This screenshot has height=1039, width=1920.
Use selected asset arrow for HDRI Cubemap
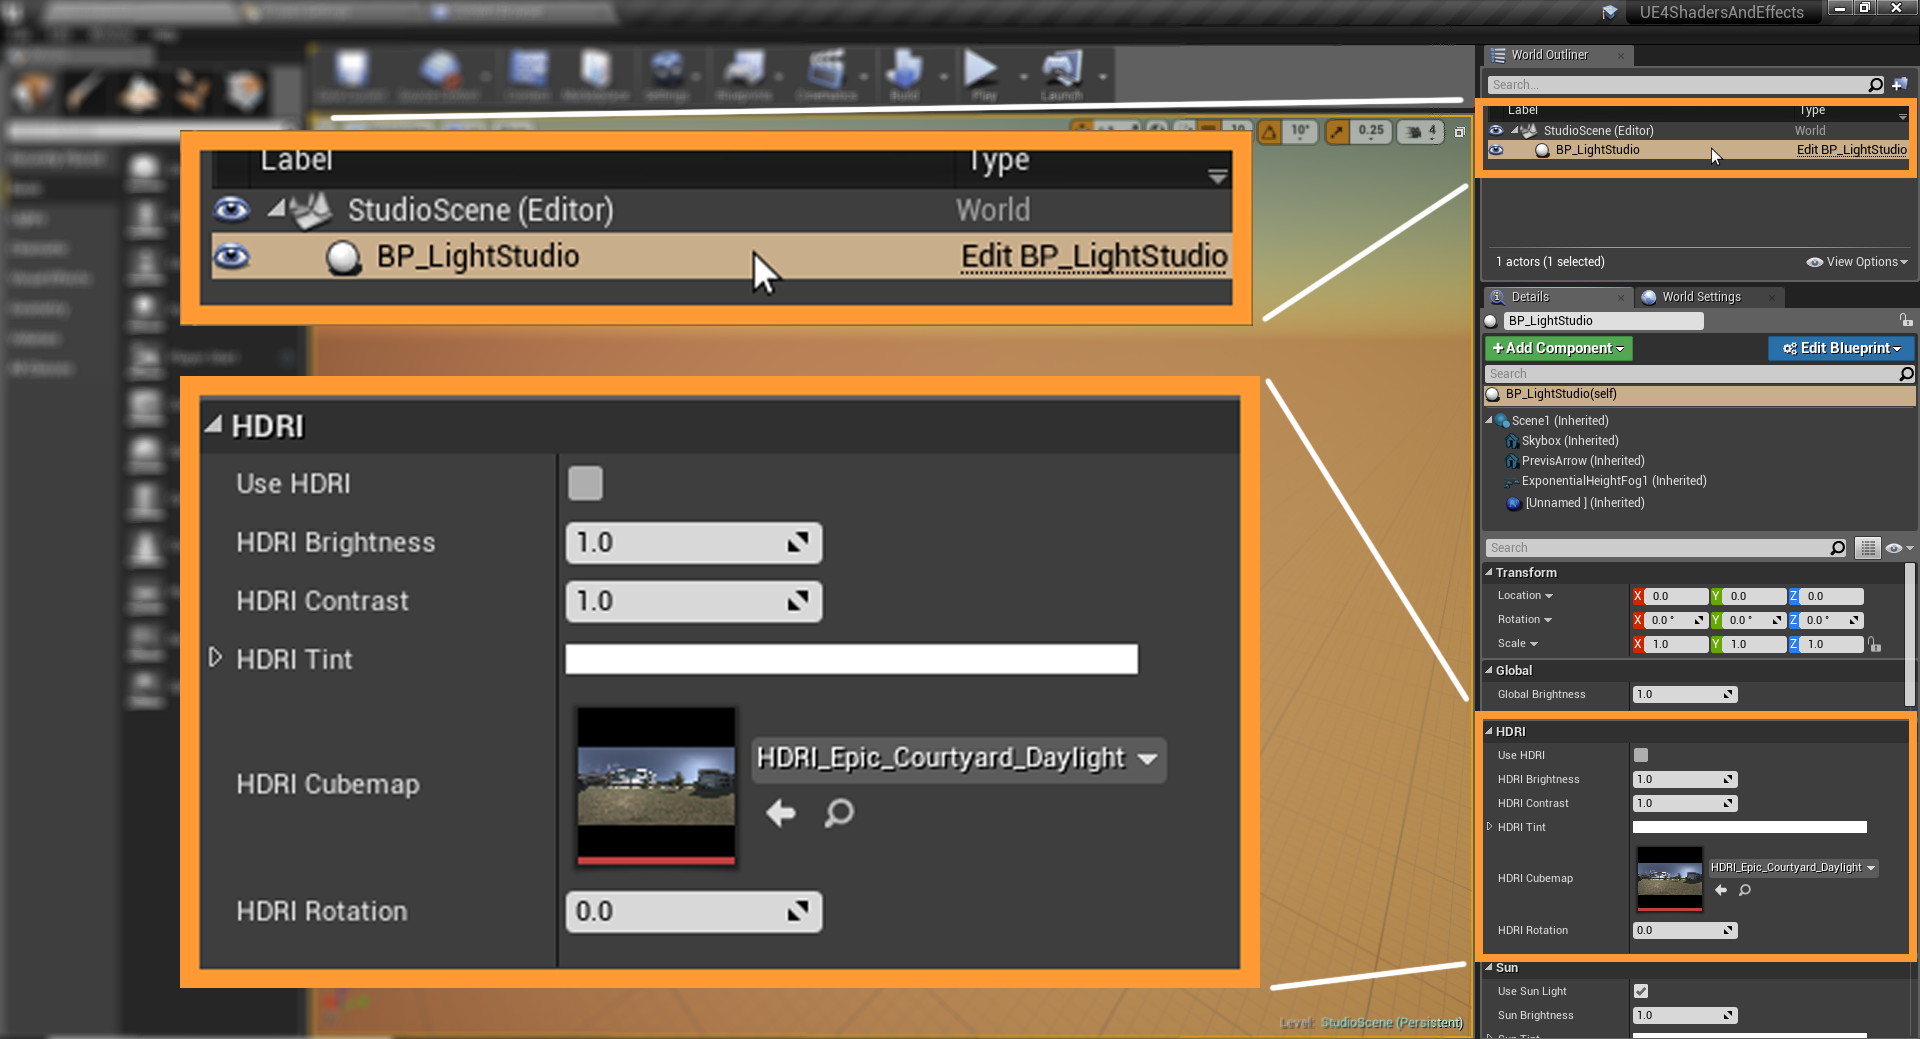[1721, 890]
